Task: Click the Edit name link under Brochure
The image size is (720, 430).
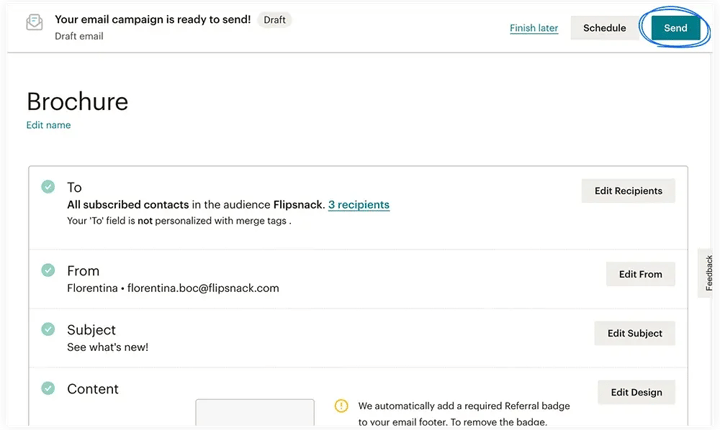Action: point(48,125)
